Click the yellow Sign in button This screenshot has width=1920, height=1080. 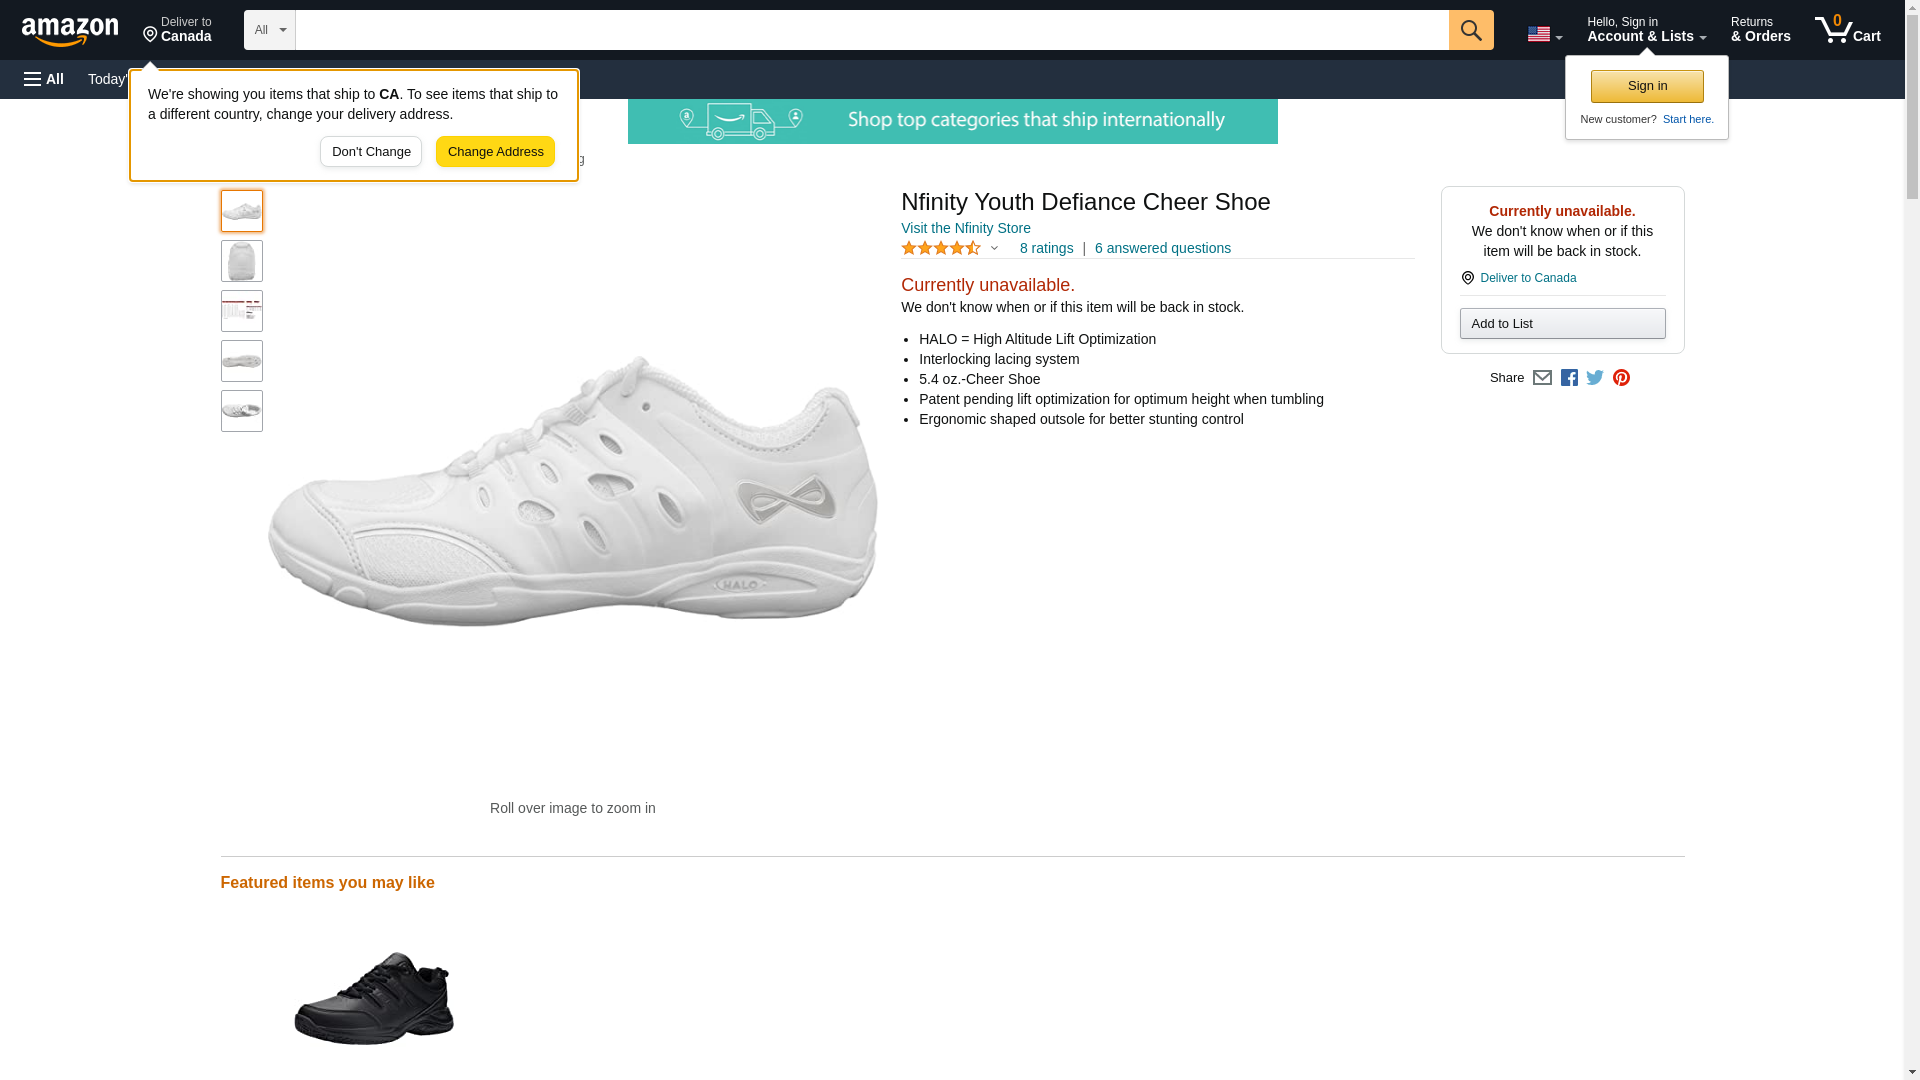1647,86
